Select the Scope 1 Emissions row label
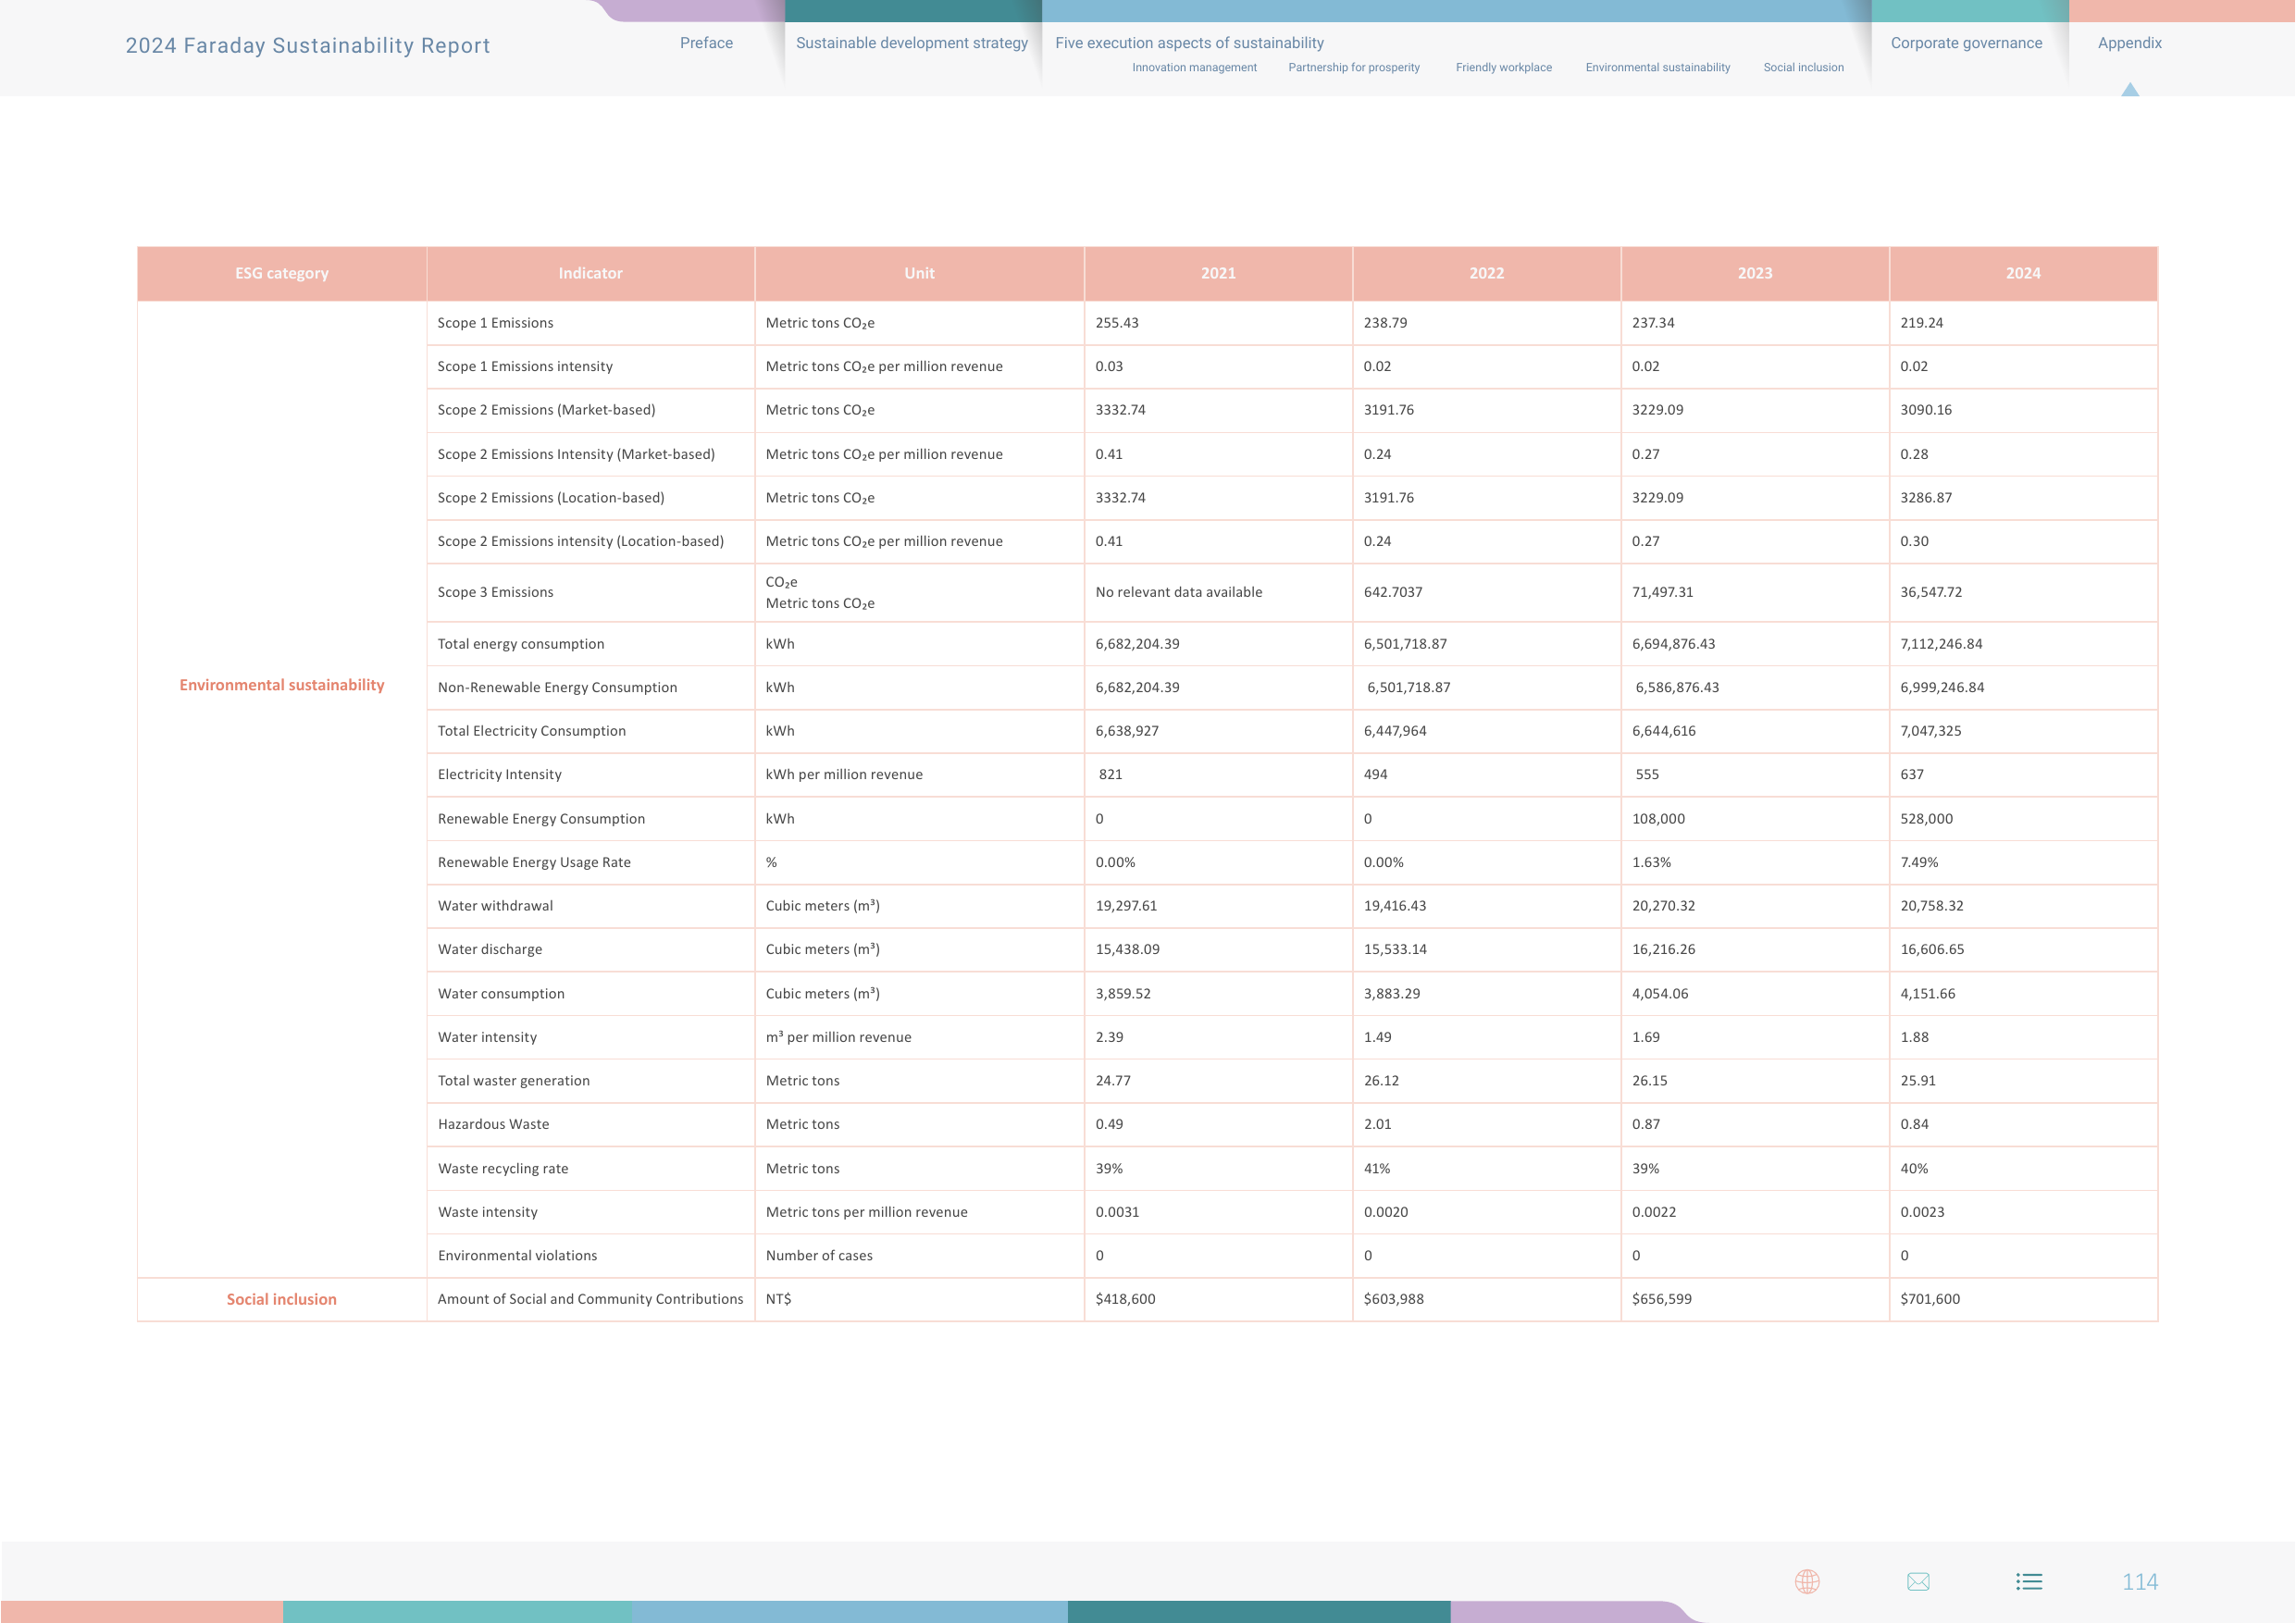 pos(495,323)
